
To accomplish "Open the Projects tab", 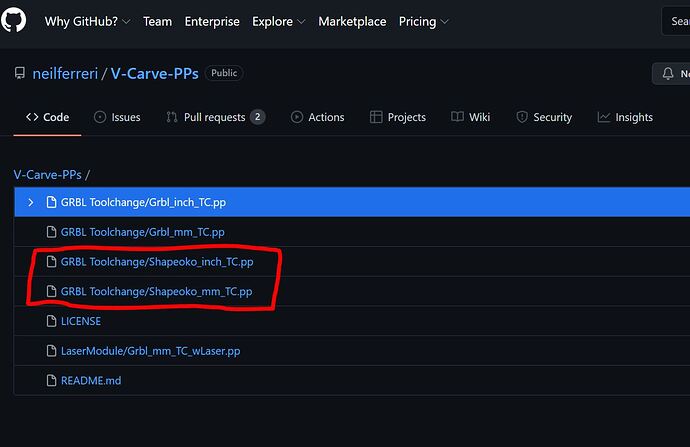I will point(398,117).
